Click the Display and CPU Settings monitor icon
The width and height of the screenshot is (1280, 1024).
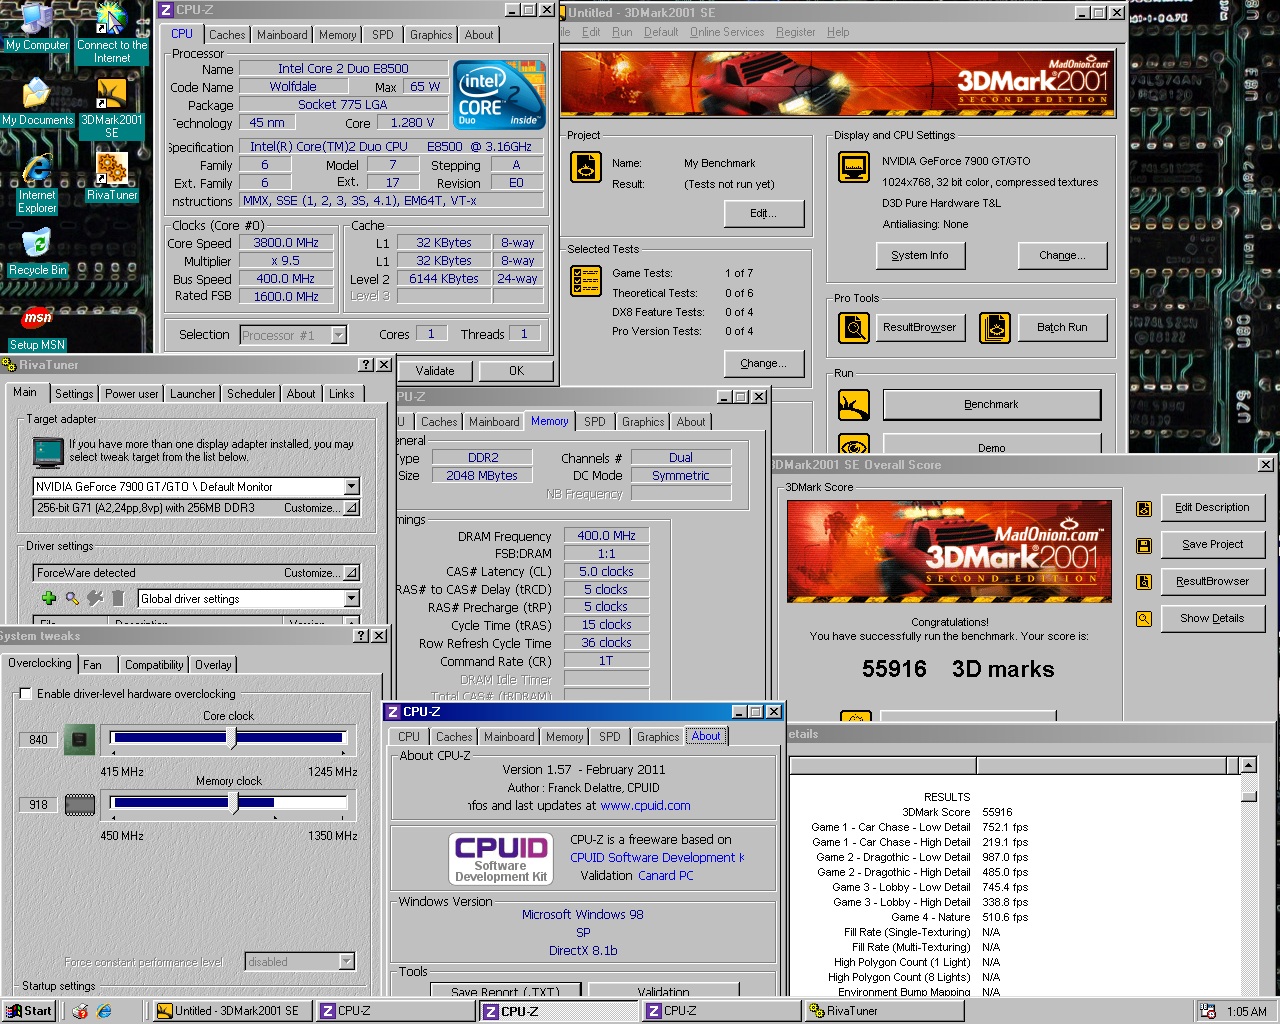[x=854, y=167]
